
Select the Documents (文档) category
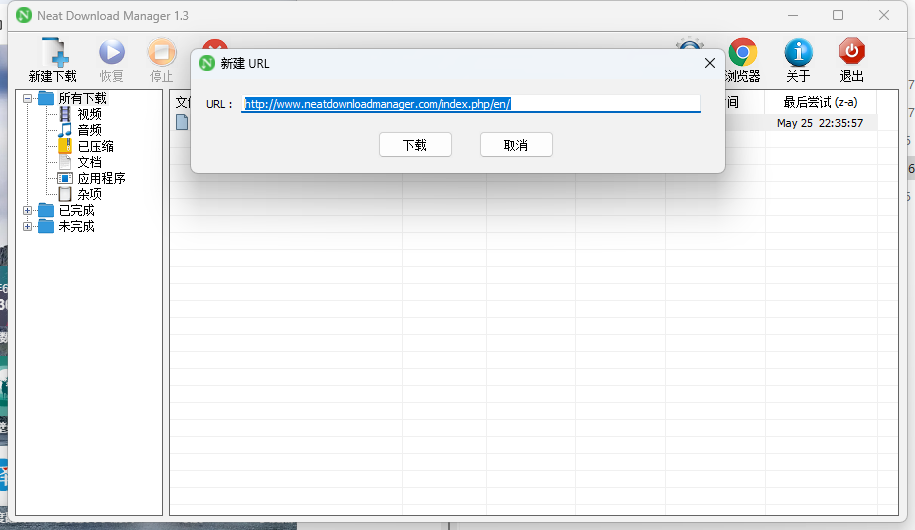click(x=89, y=162)
